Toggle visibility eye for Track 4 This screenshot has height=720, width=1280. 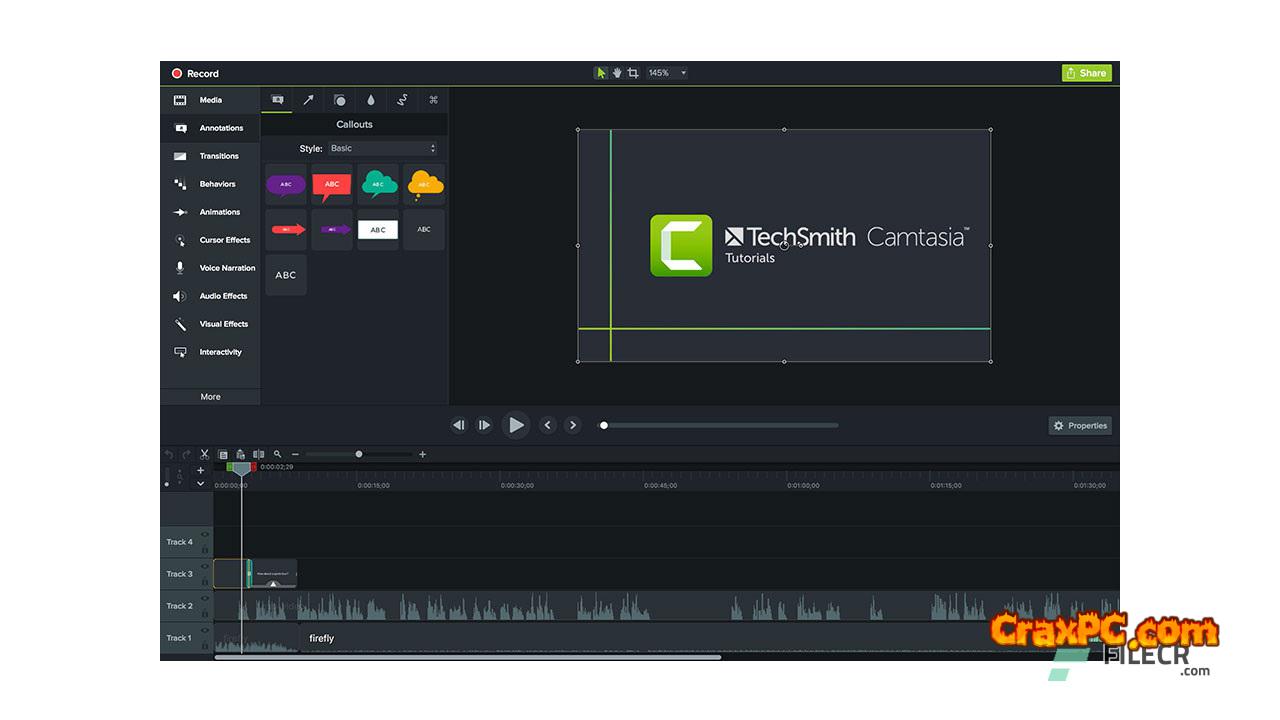pos(205,535)
